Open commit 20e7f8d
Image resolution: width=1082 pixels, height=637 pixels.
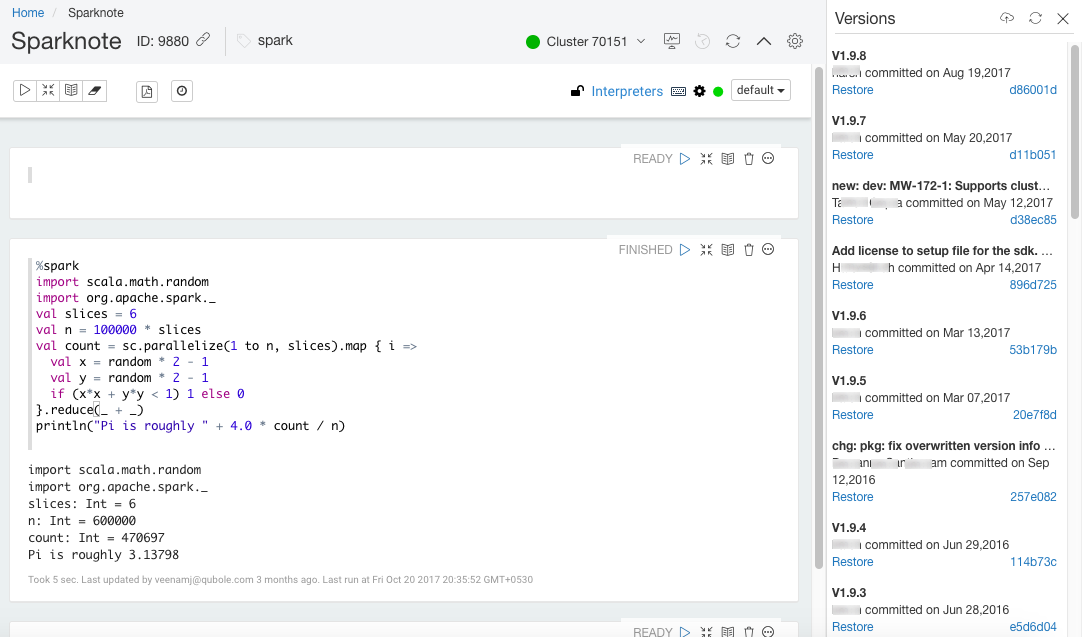[1034, 415]
